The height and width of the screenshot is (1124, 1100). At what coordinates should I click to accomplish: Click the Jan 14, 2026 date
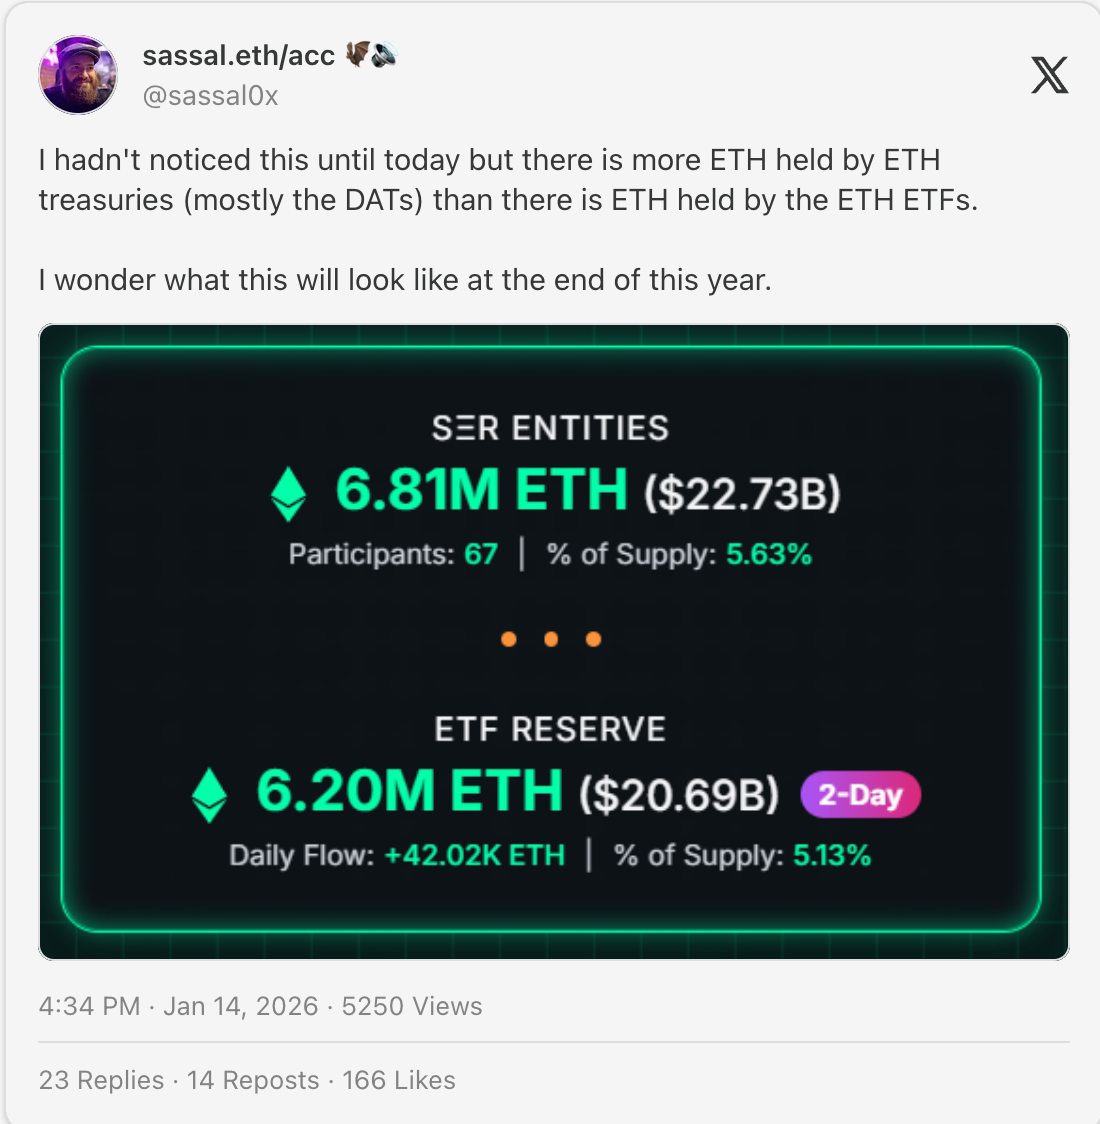tap(240, 1006)
